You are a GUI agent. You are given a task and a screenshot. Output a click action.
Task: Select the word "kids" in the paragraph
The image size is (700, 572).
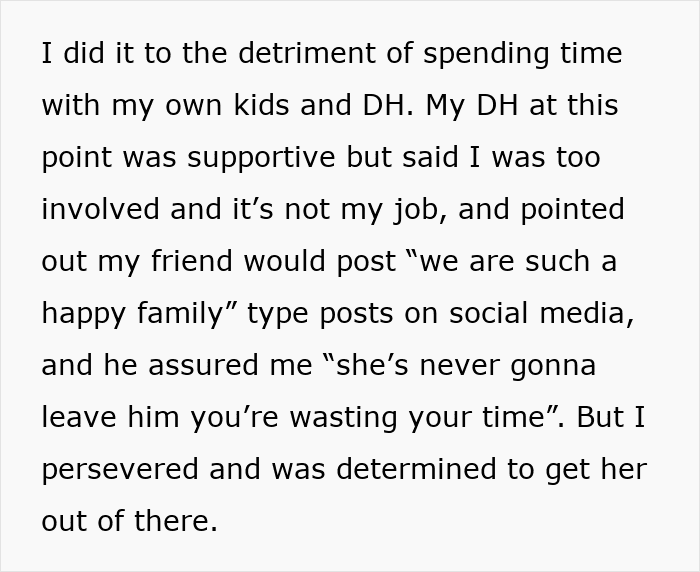262,105
